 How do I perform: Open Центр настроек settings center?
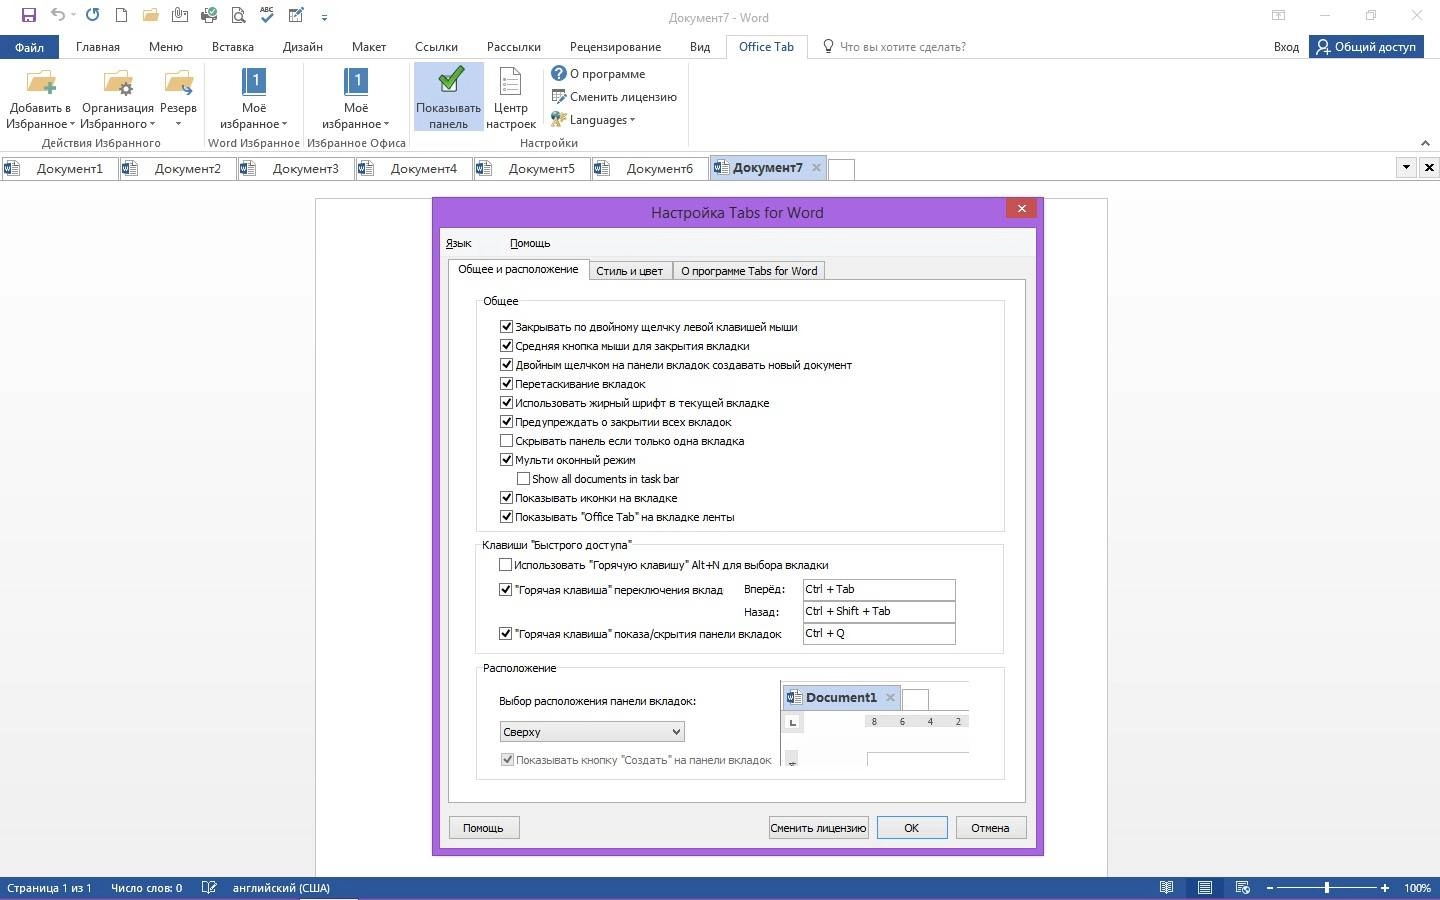point(510,97)
